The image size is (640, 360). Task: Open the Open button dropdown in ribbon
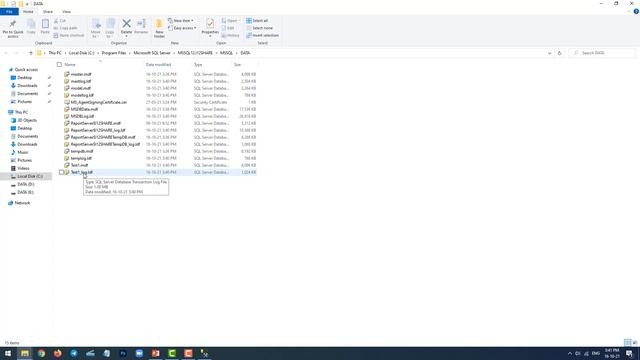tap(239, 20)
